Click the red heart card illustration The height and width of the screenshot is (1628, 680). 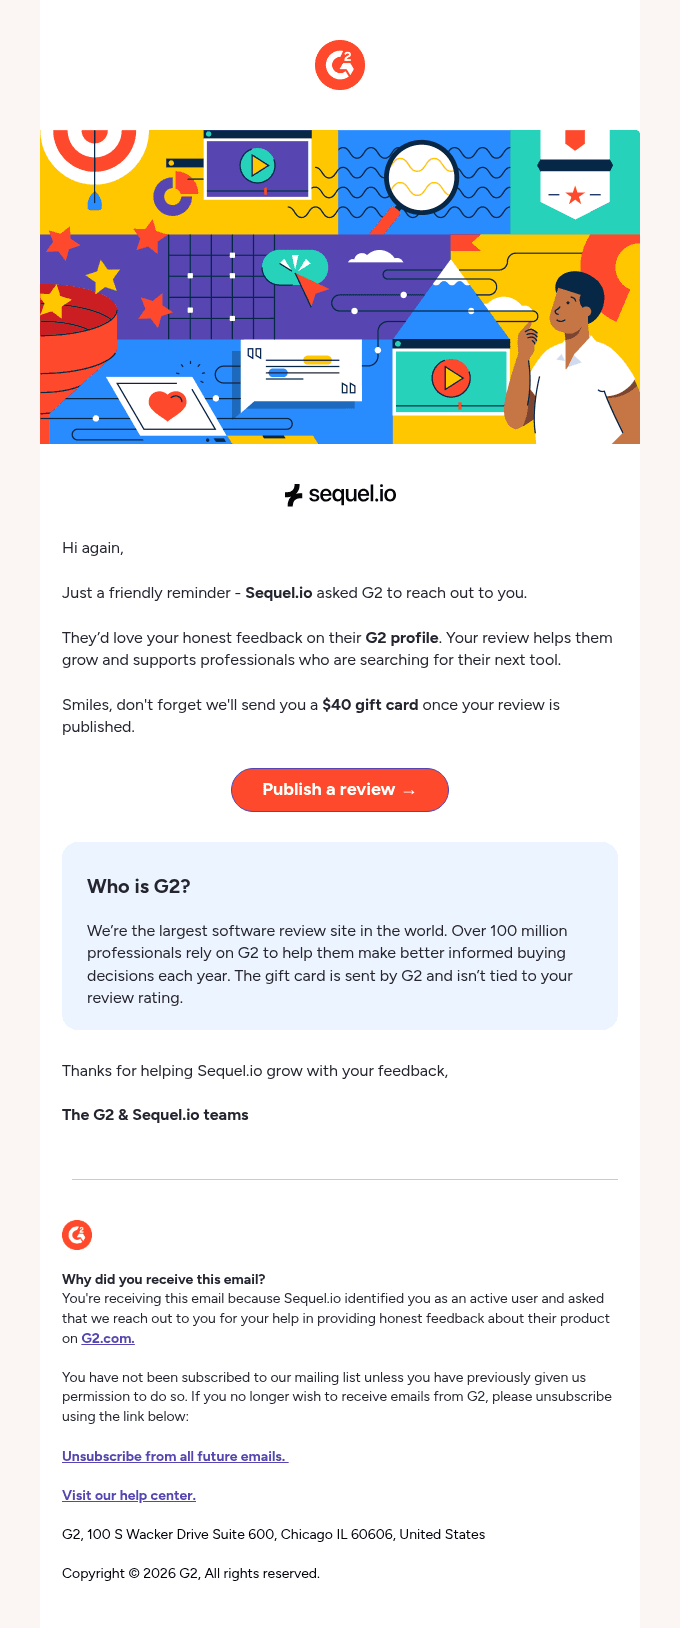pos(167,405)
